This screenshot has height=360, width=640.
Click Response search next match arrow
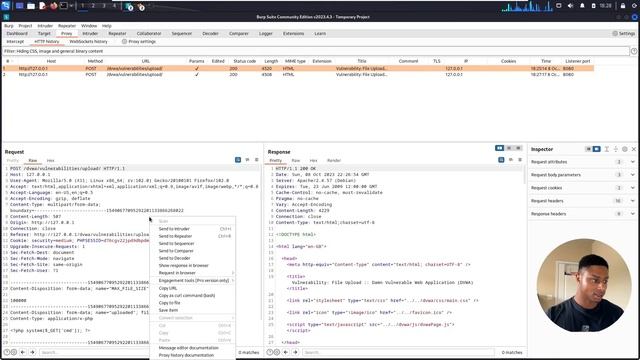click(295, 352)
